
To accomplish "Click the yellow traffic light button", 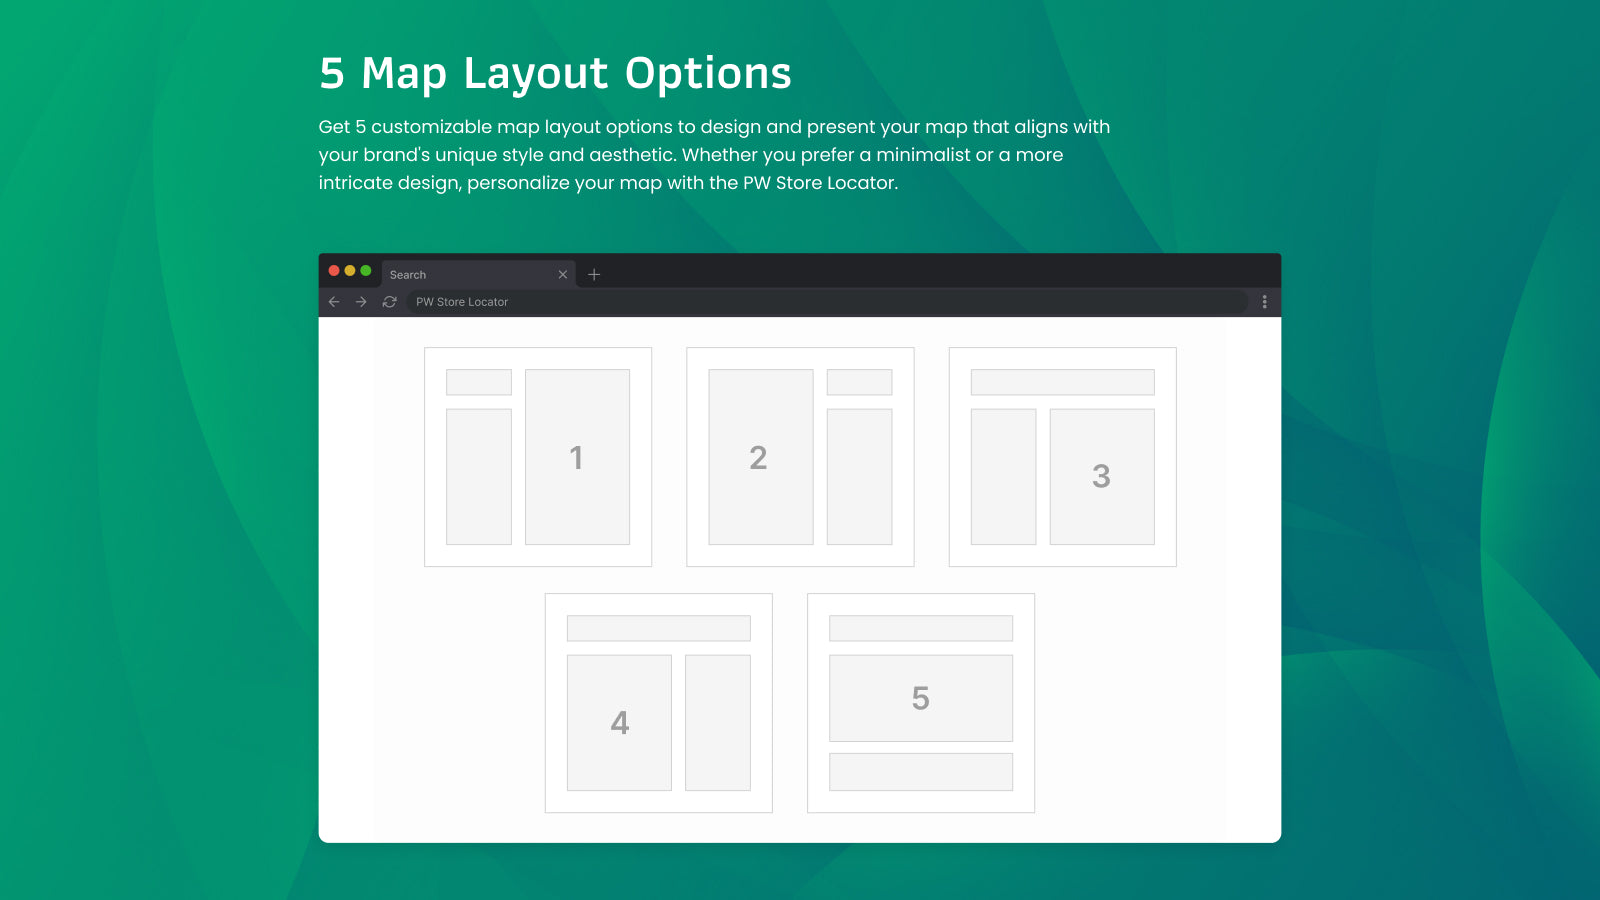I will 348,270.
